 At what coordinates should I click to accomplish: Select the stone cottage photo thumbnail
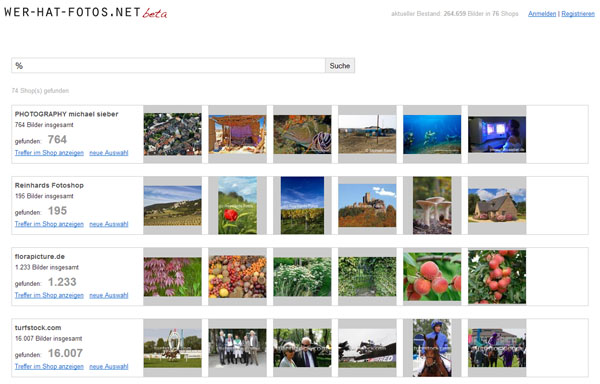tap(497, 205)
